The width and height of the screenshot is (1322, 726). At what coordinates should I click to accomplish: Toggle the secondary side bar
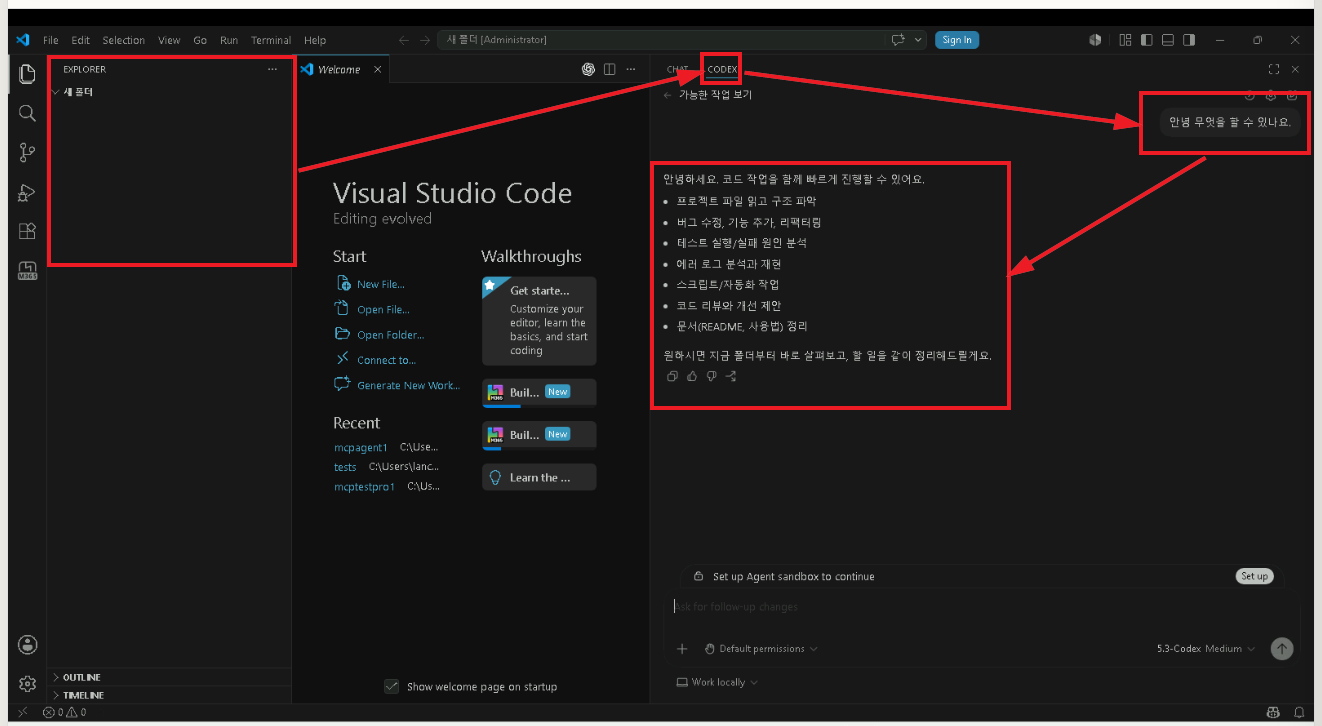pyautogui.click(x=1189, y=40)
